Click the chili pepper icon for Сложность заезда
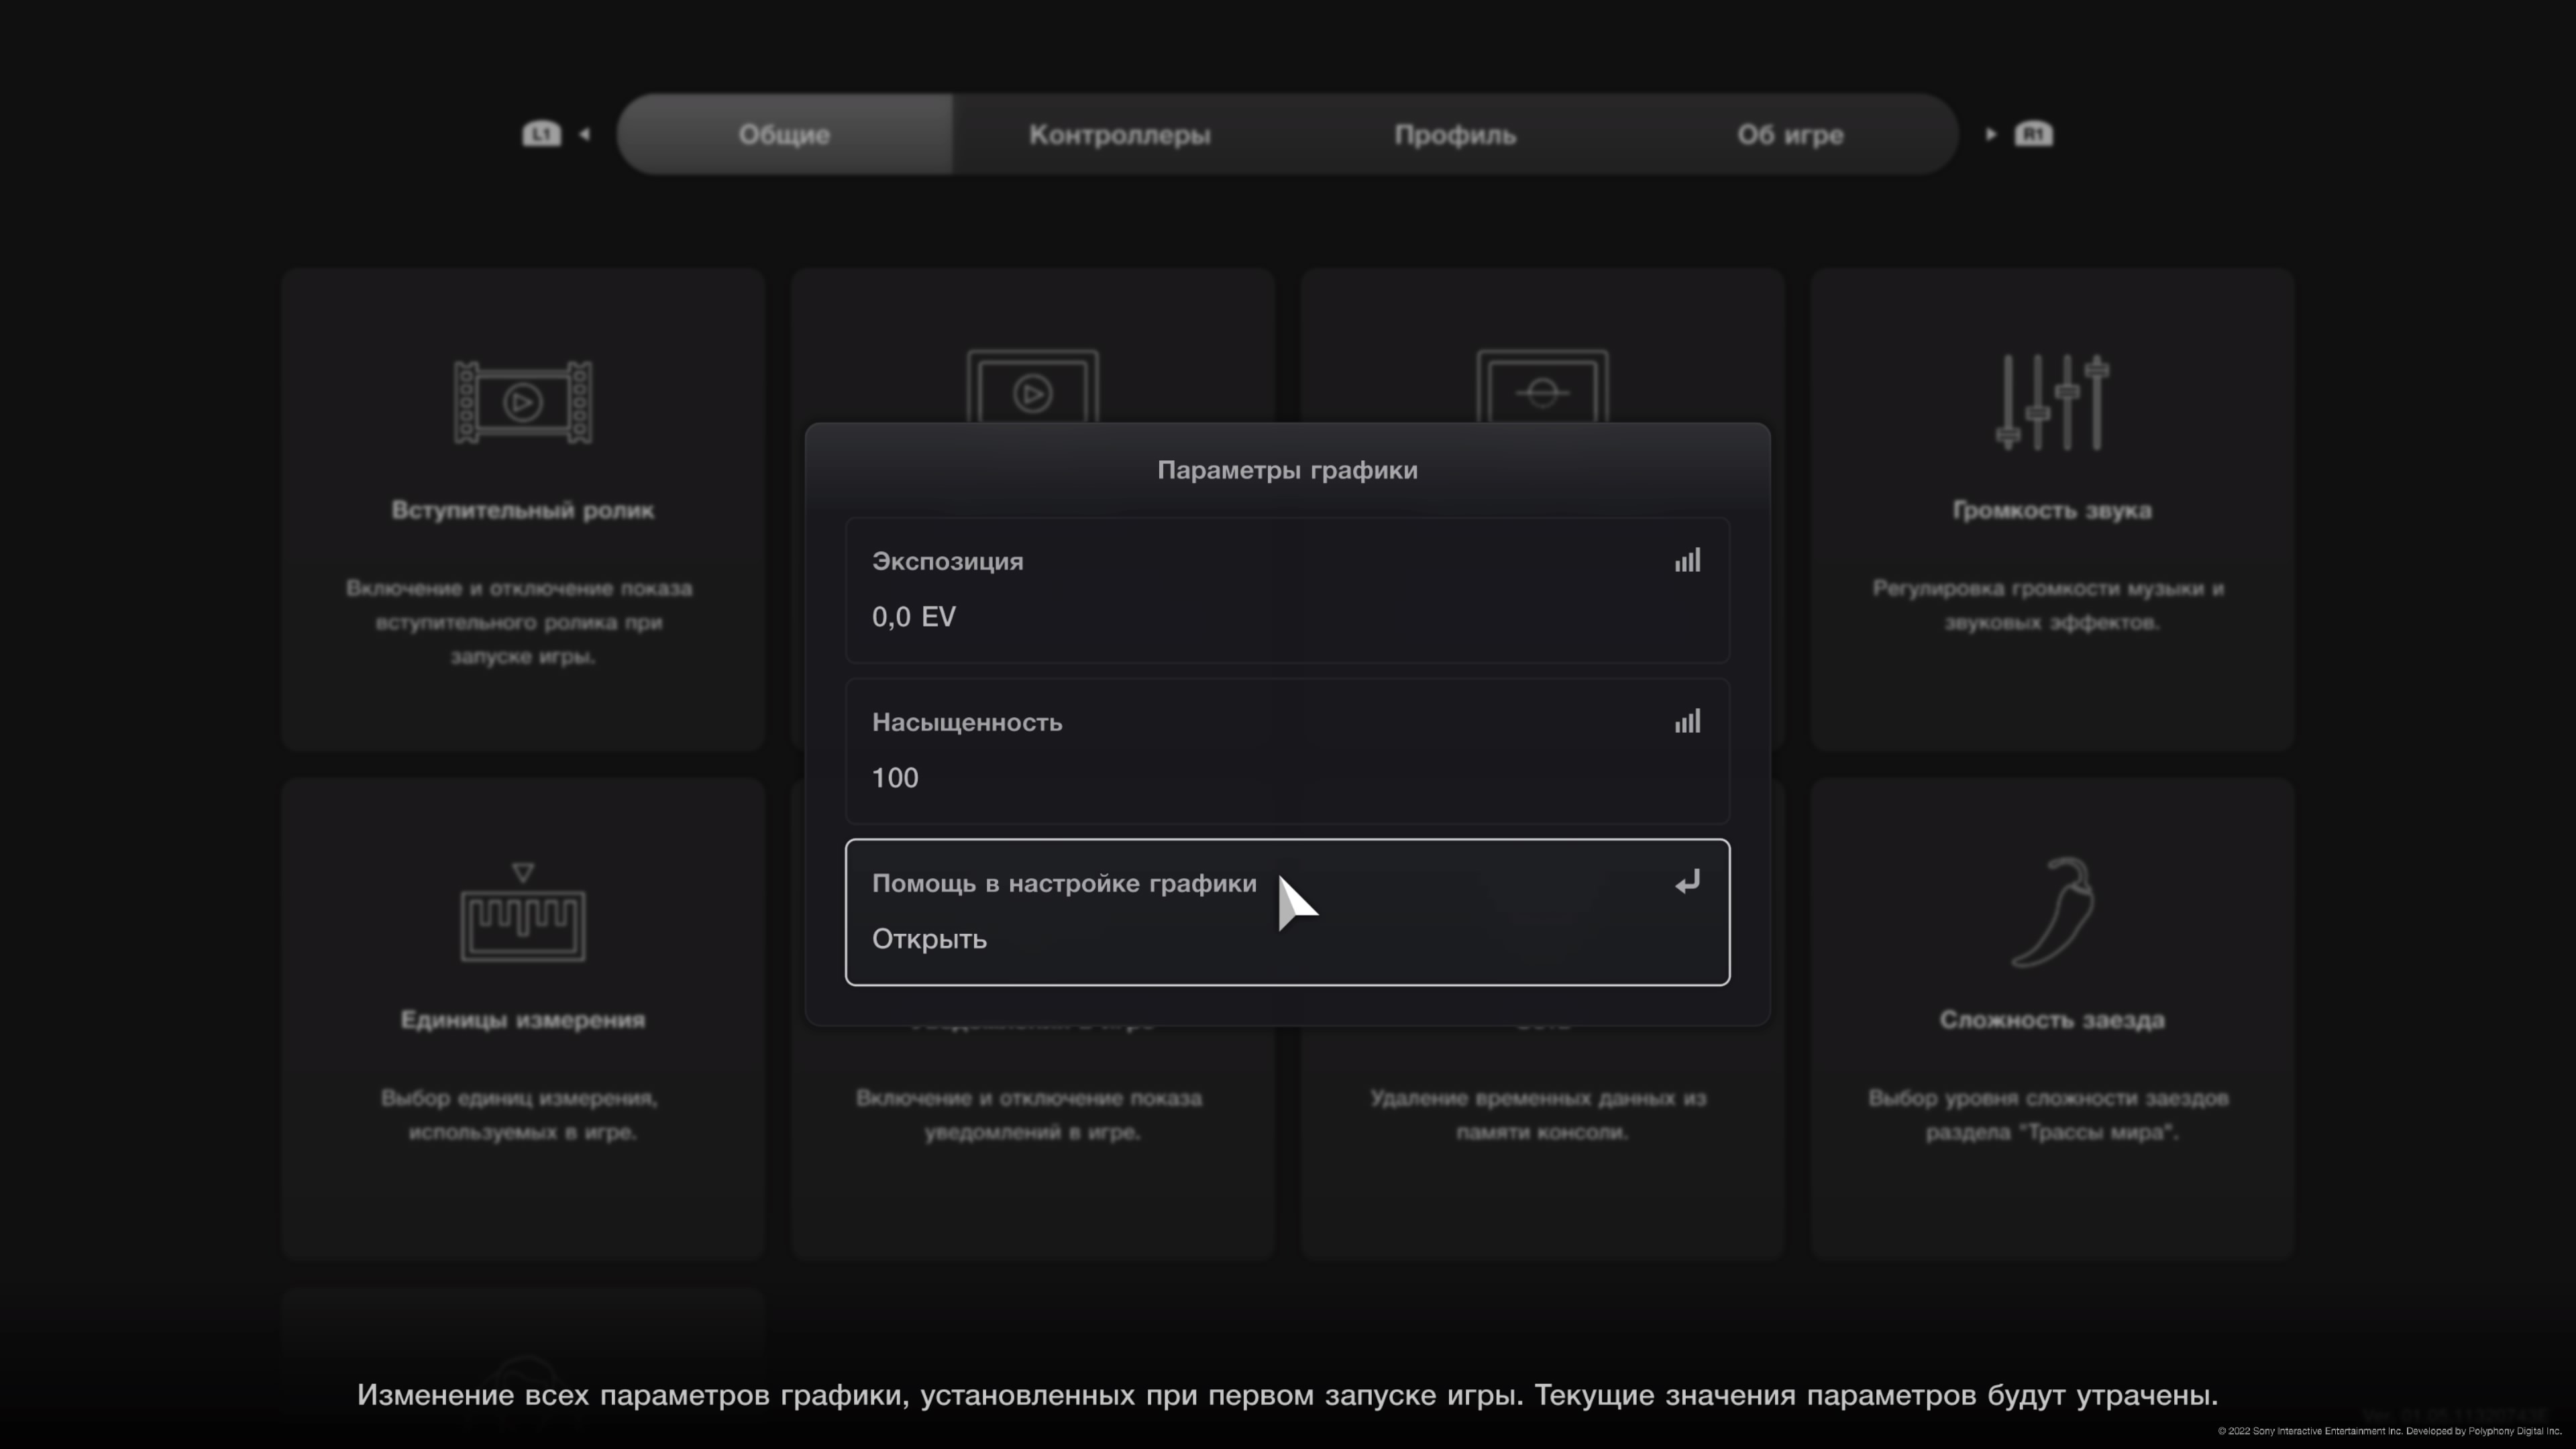Viewport: 2576px width, 1449px height. point(2052,912)
